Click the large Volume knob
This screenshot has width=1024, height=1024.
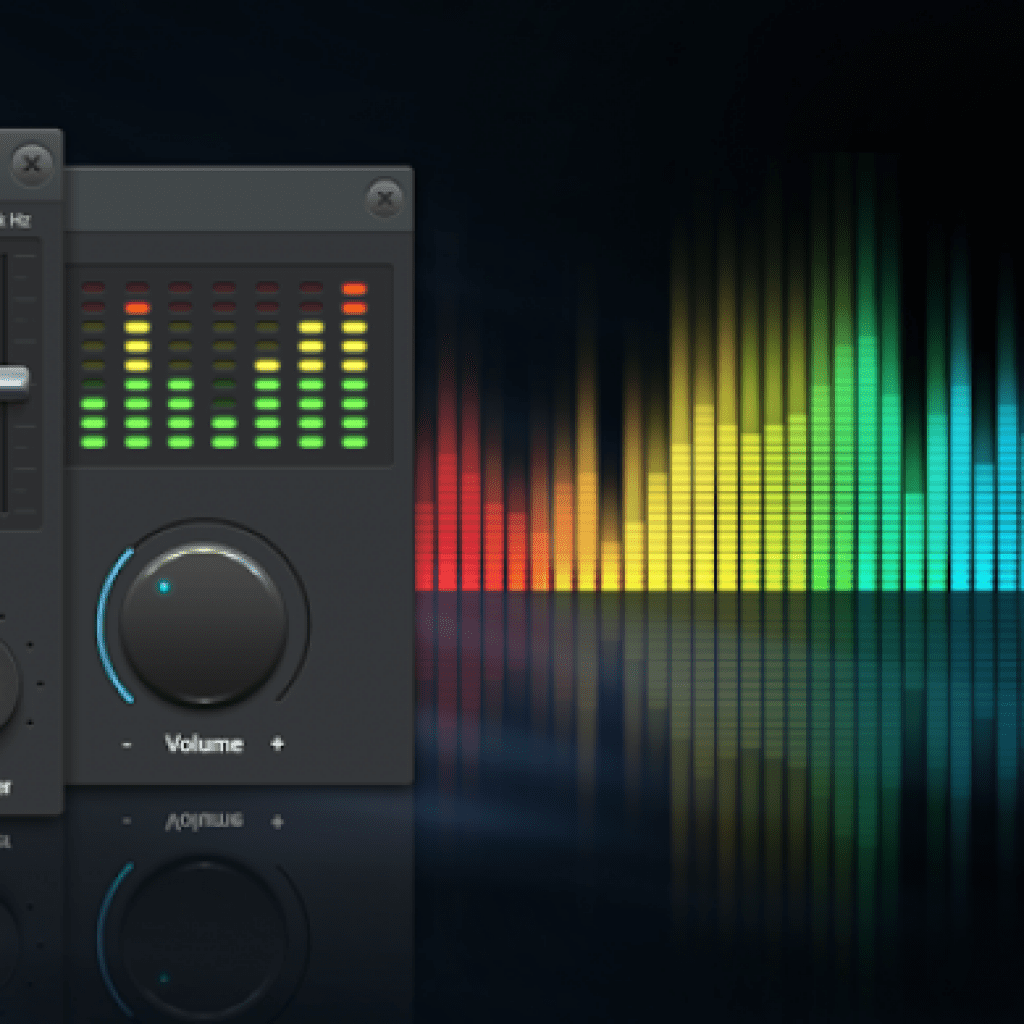pyautogui.click(x=204, y=624)
